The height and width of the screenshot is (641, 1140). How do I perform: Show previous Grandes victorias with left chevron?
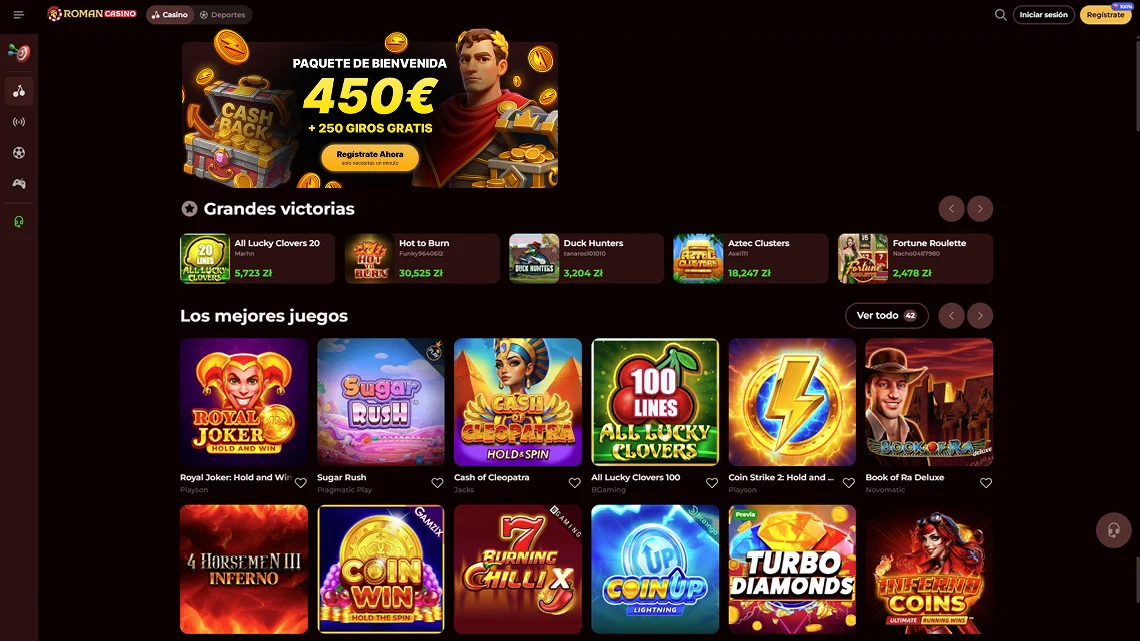click(951, 209)
